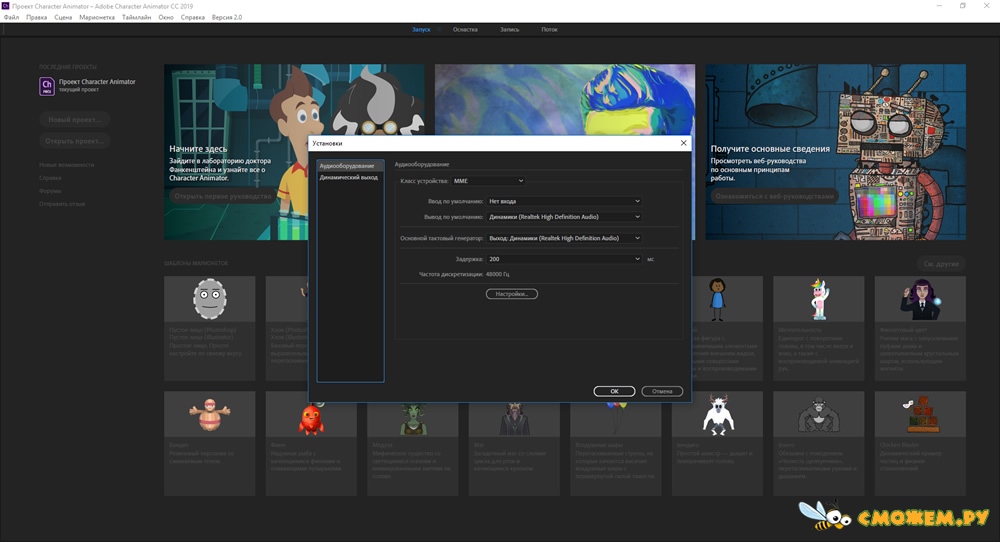Restore down the Character Animator window
The width and height of the screenshot is (1000, 542).
963,6
